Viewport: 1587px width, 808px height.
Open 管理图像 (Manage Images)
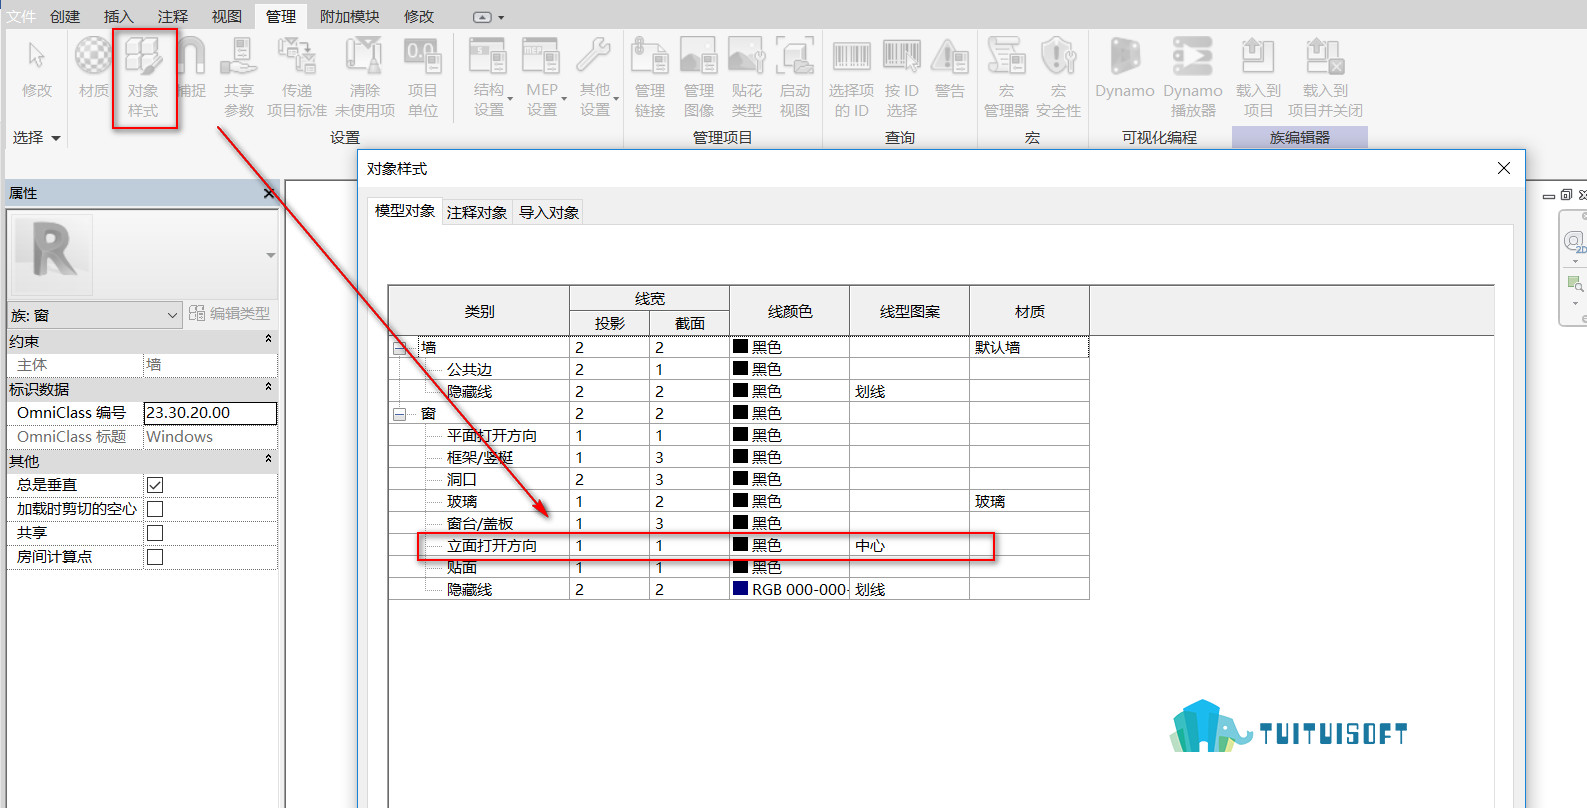pos(699,78)
